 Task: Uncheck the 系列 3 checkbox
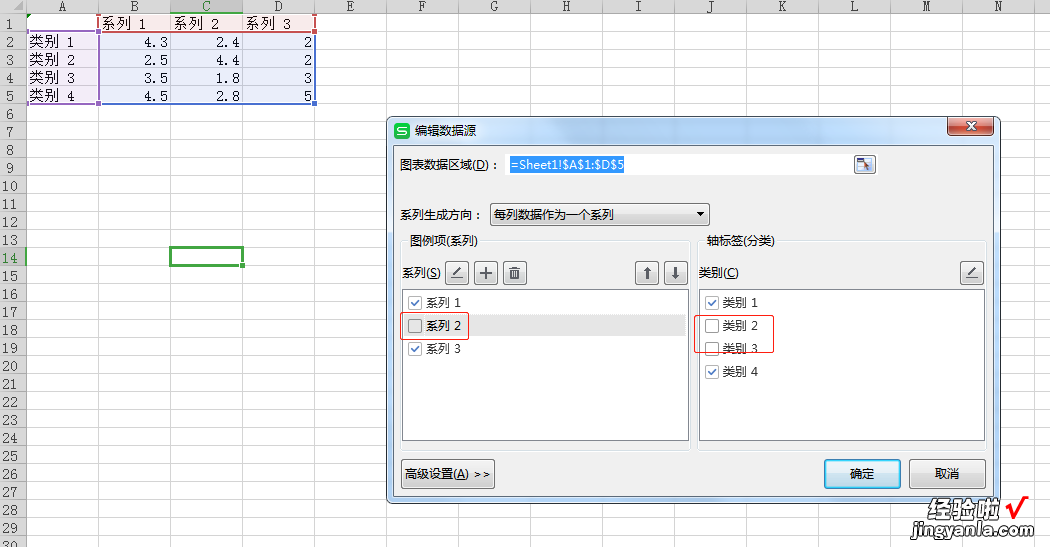(415, 349)
